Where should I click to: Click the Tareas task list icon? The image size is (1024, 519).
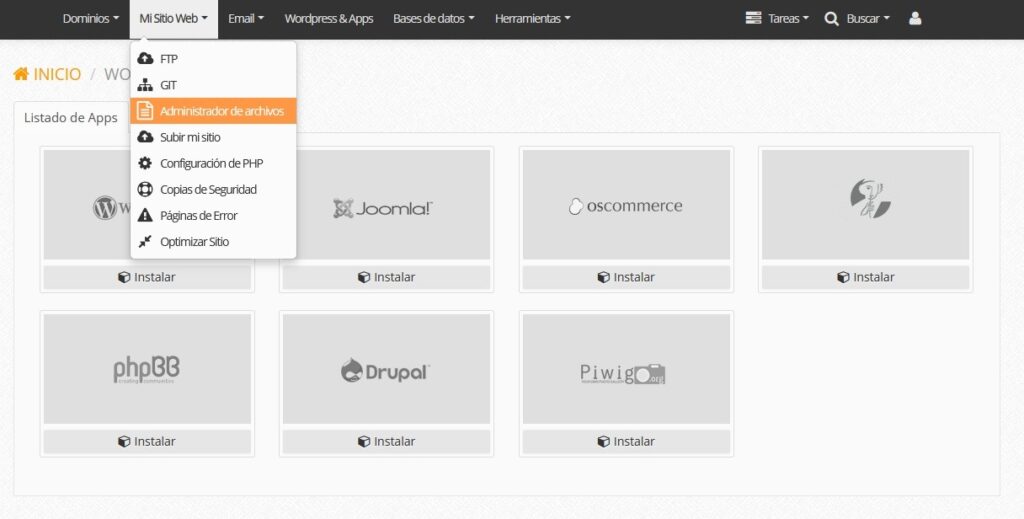tap(754, 18)
